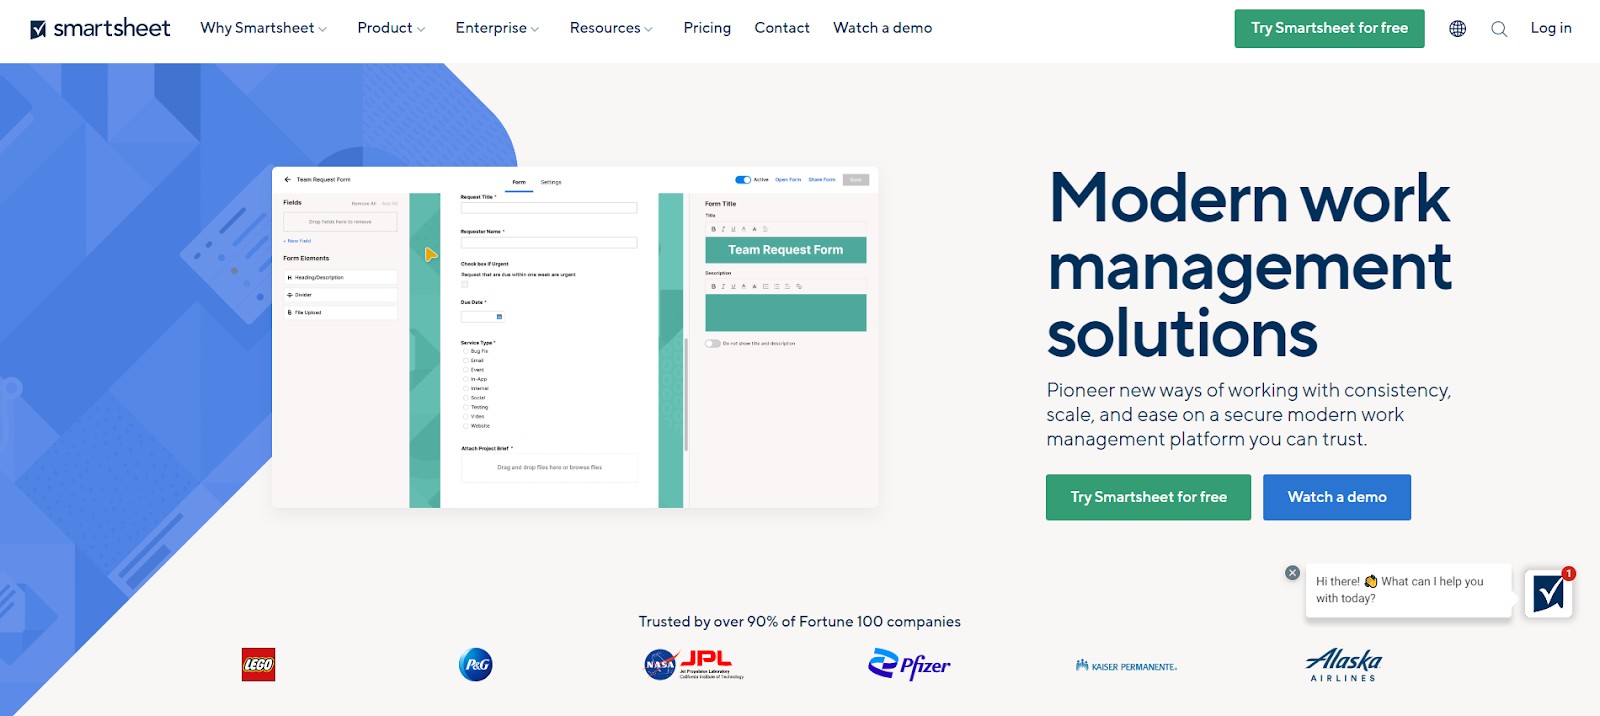Select the File Upload form element
The width and height of the screenshot is (1600, 716).
pyautogui.click(x=340, y=312)
